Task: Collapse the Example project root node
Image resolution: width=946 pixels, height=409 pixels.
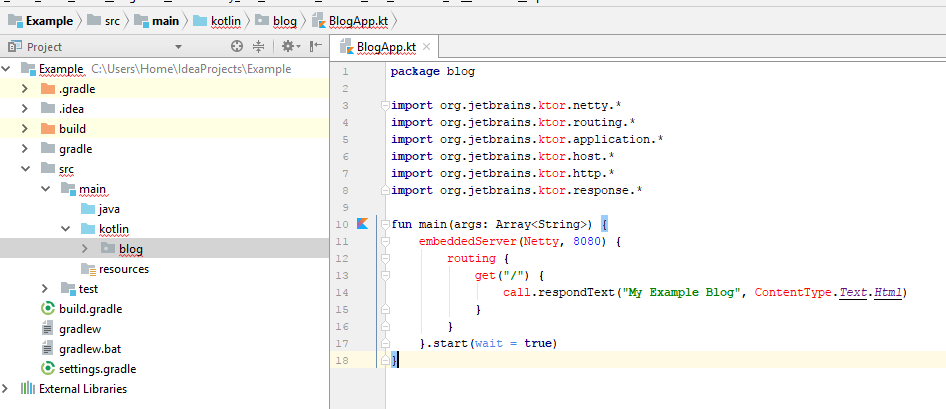Action: point(6,69)
